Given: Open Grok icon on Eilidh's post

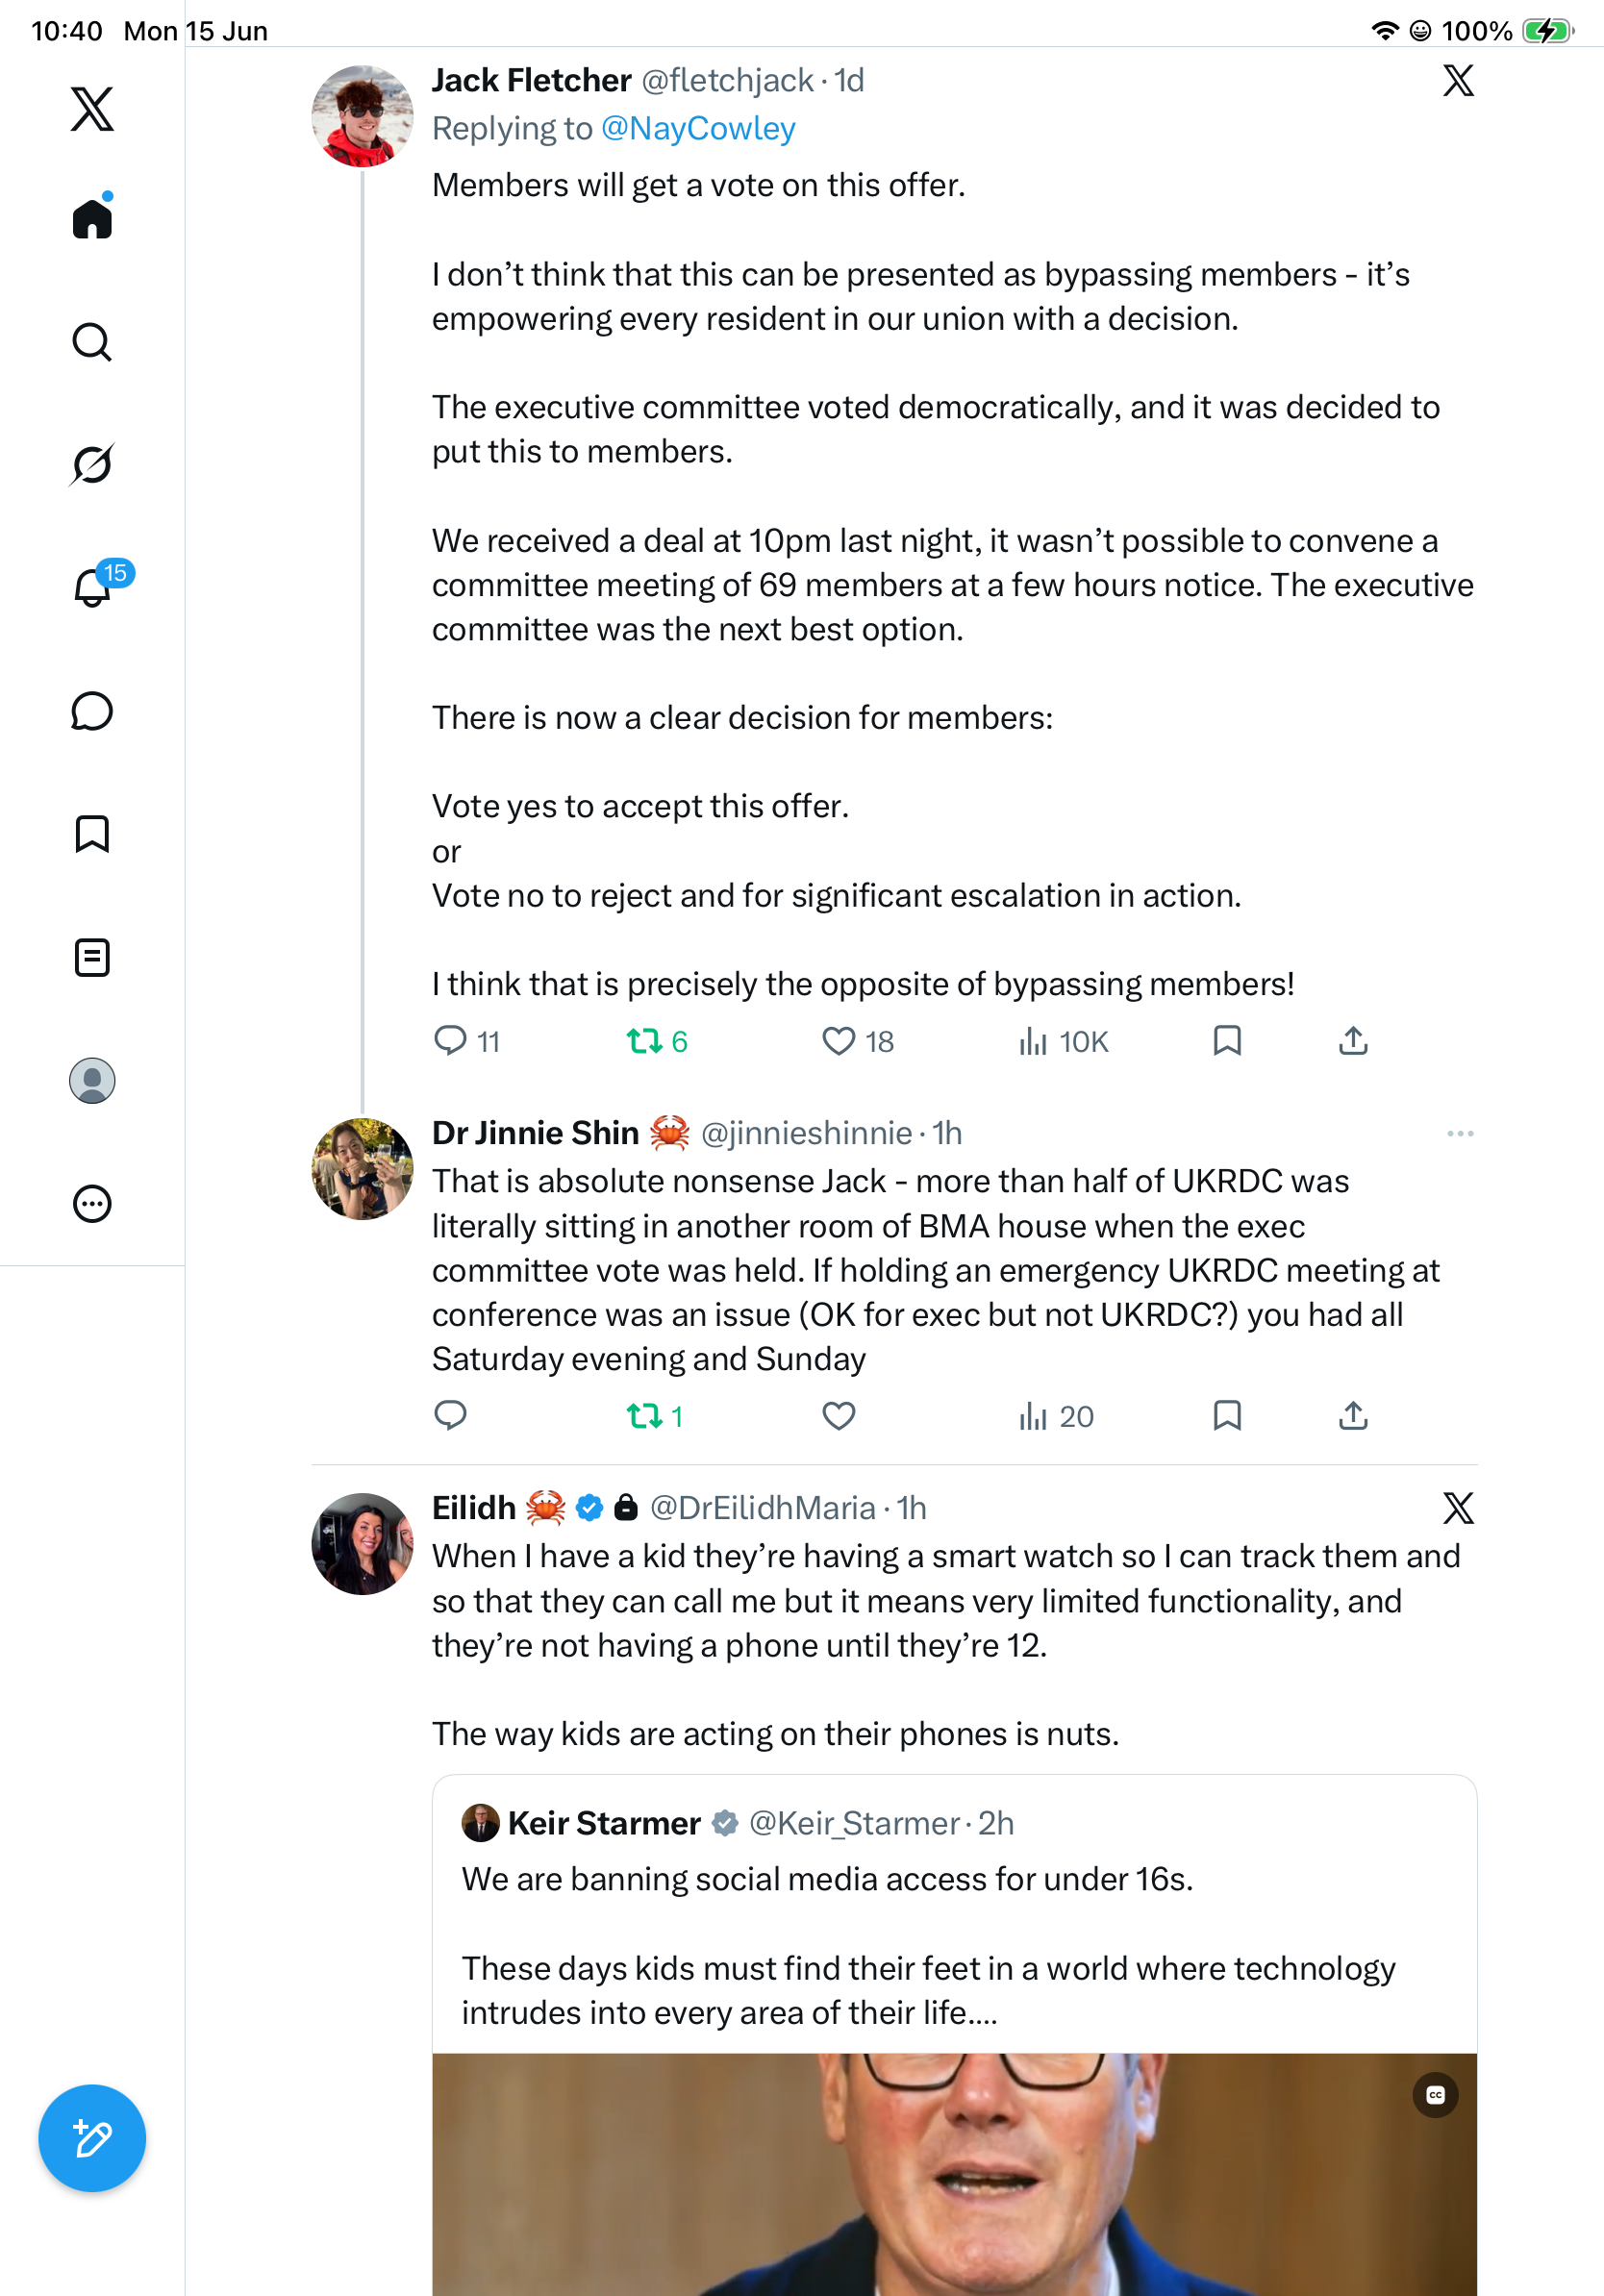Looking at the screenshot, I should click(x=1458, y=1508).
